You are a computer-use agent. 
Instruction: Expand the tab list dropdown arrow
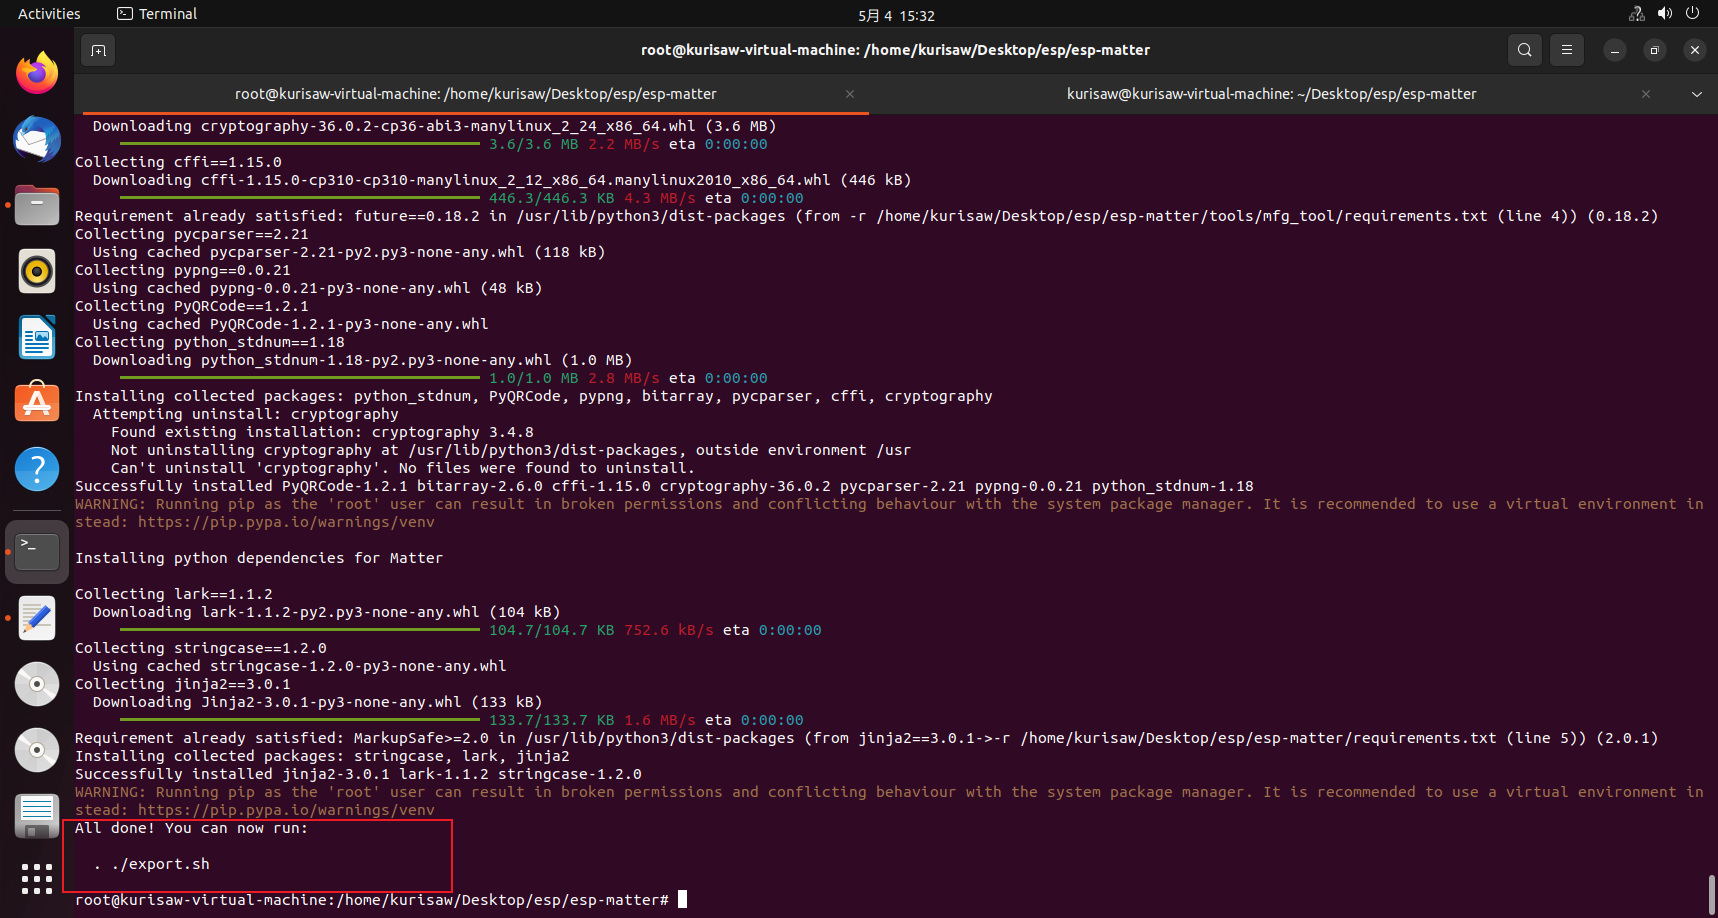1697,94
